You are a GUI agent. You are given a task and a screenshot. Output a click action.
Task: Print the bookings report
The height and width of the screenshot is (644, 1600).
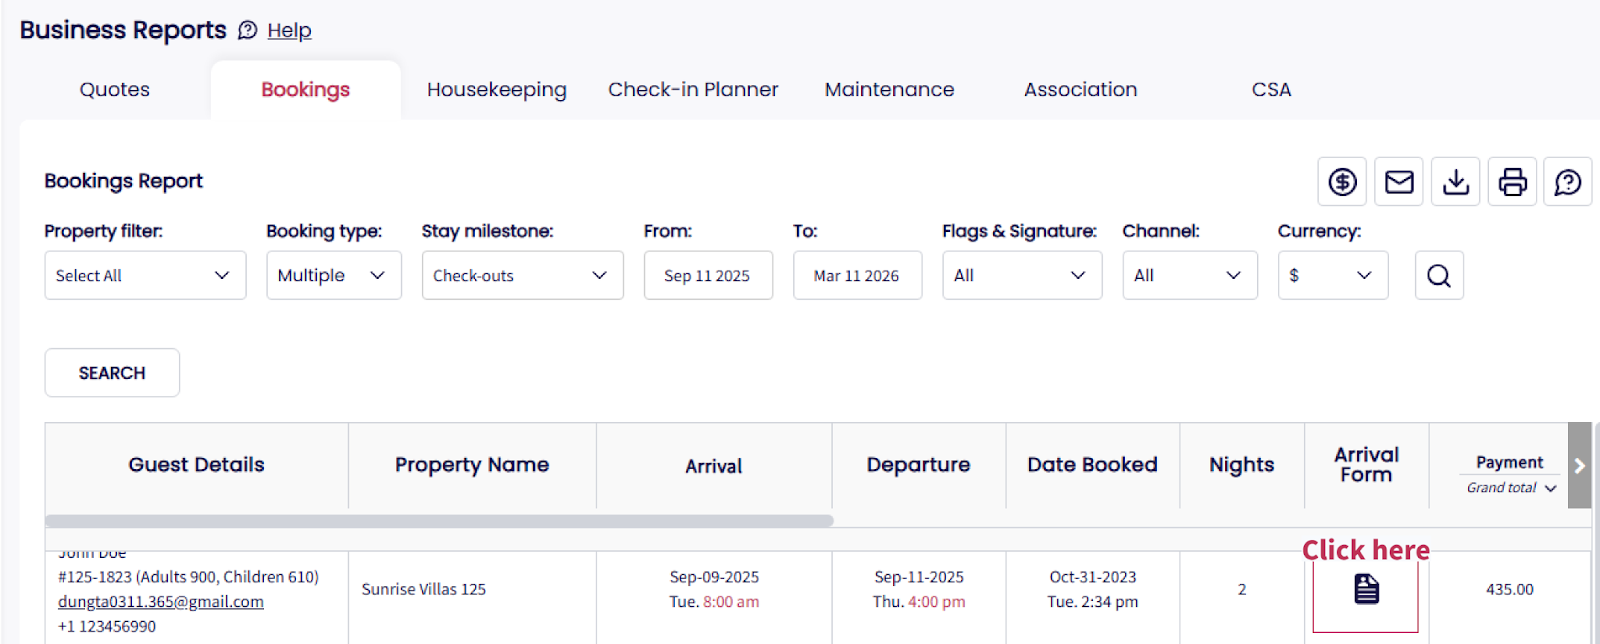[x=1512, y=182]
